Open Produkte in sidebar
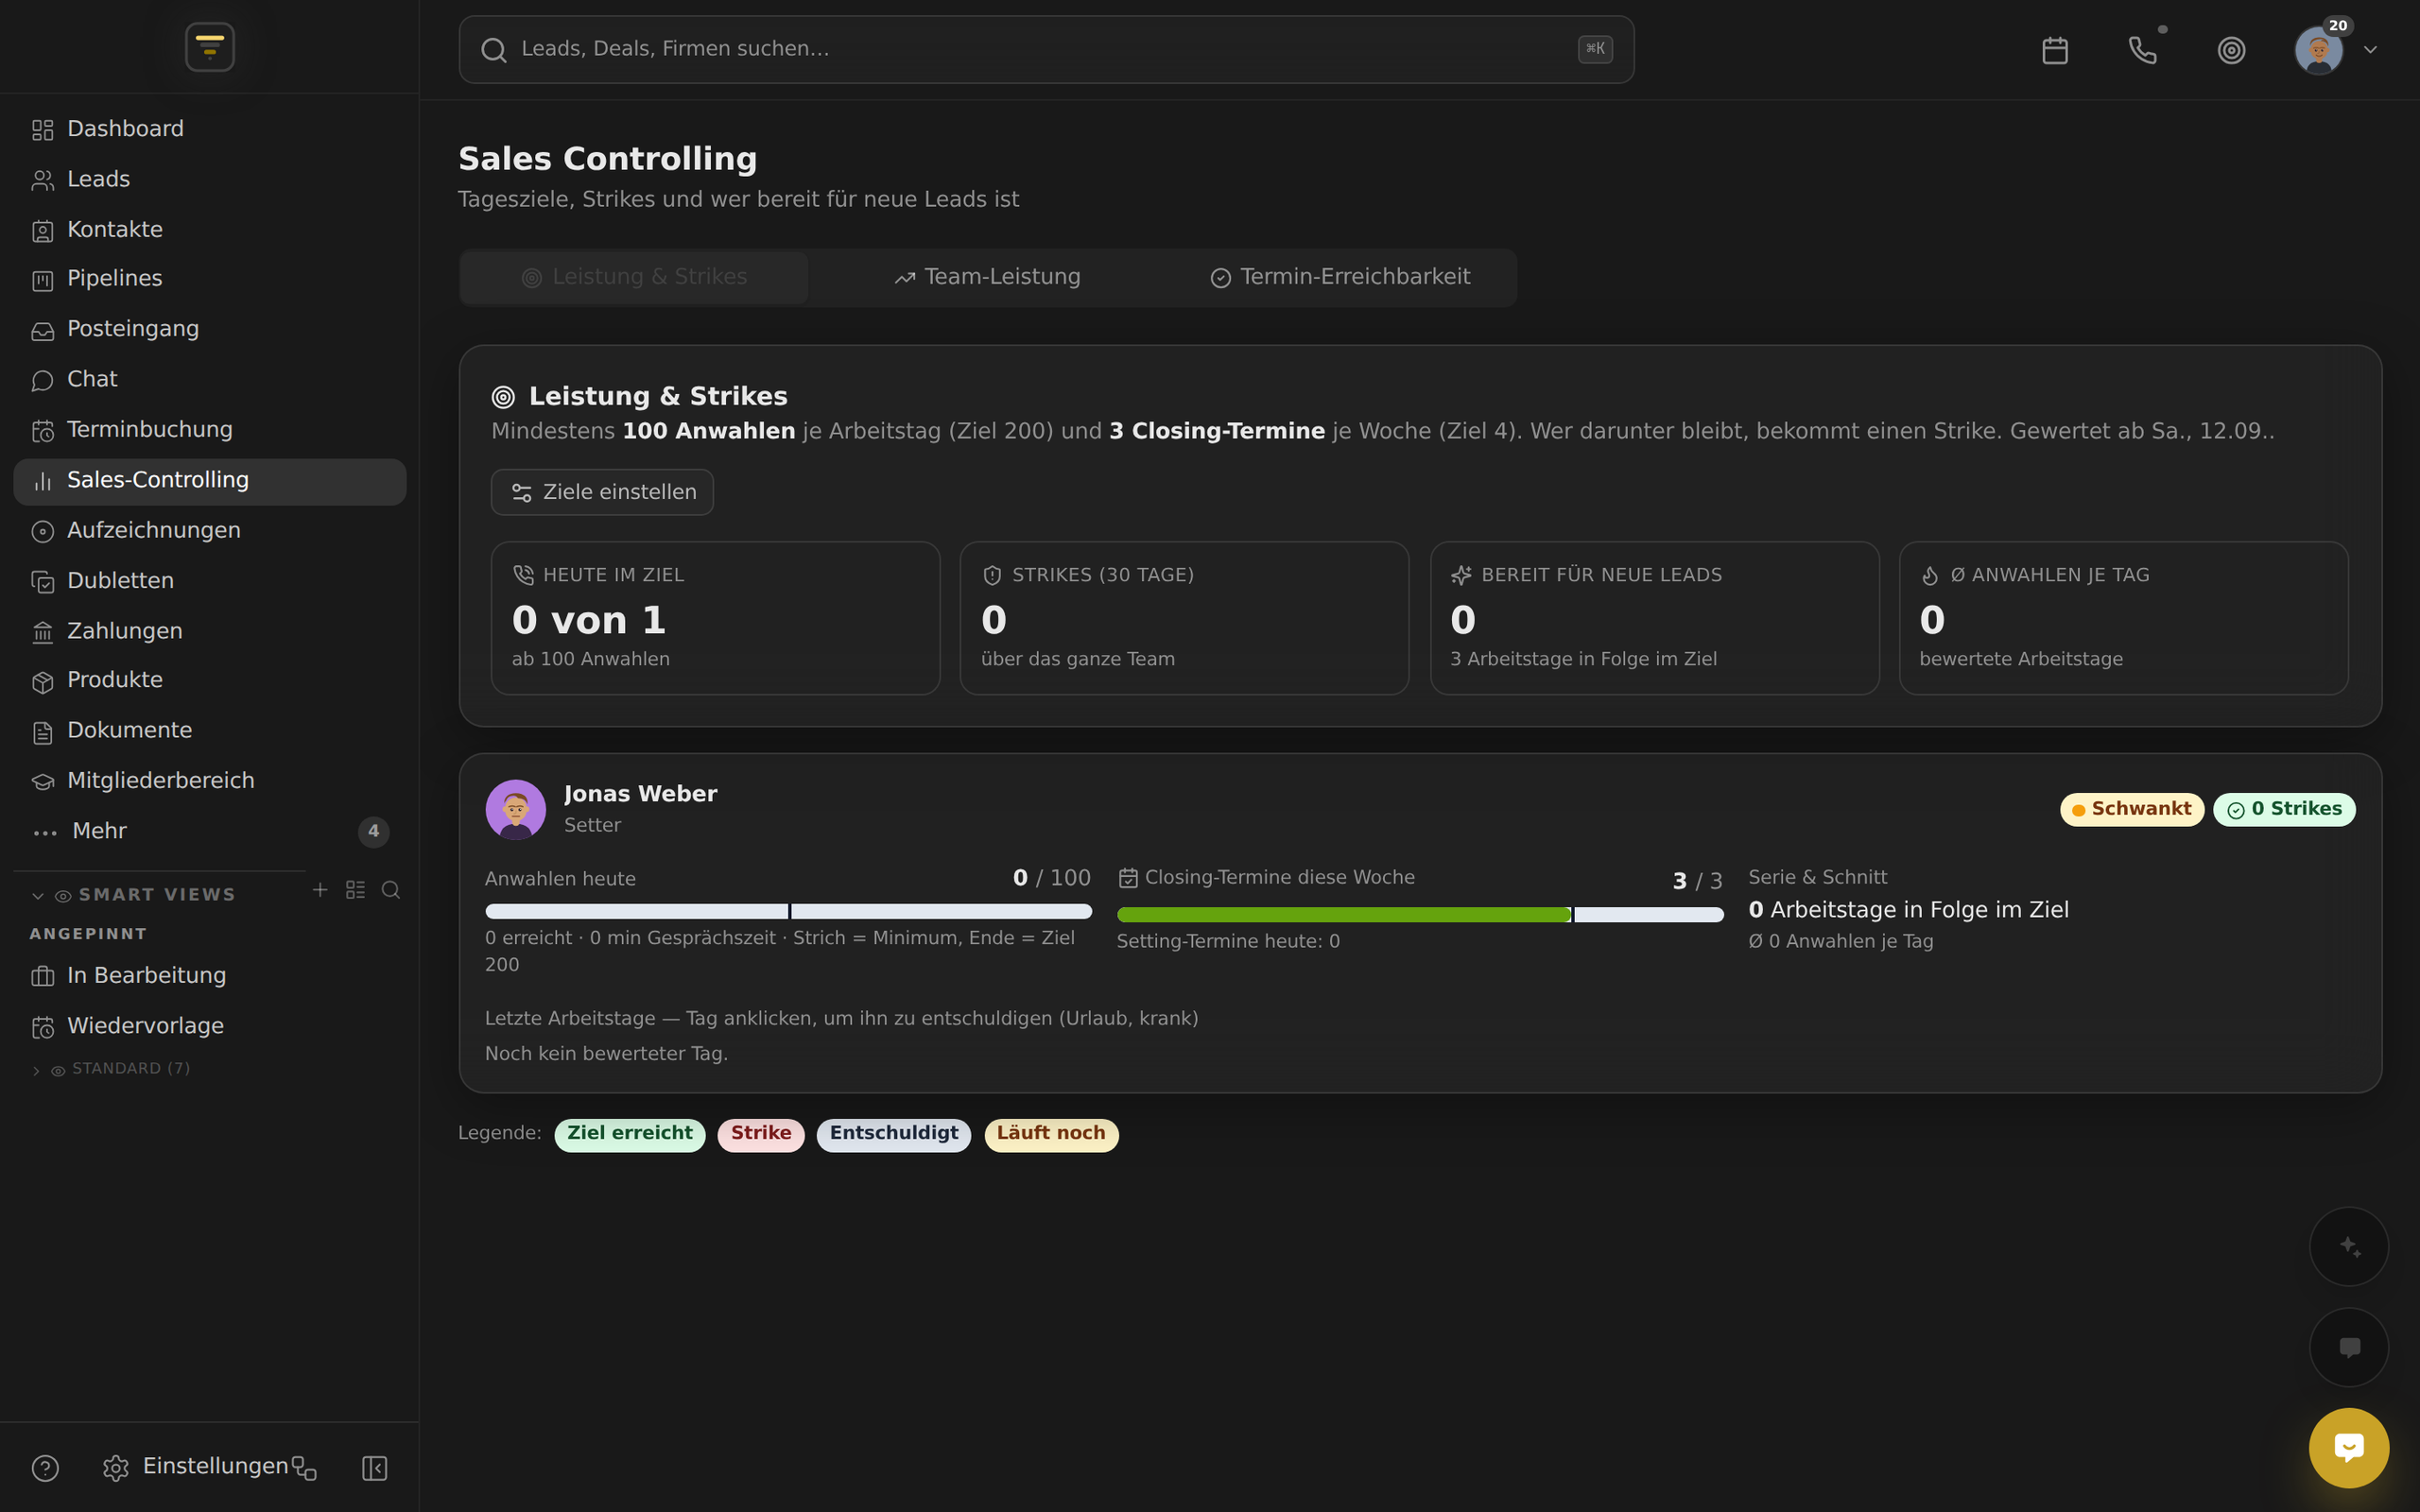Image resolution: width=2420 pixels, height=1512 pixels. (210, 680)
